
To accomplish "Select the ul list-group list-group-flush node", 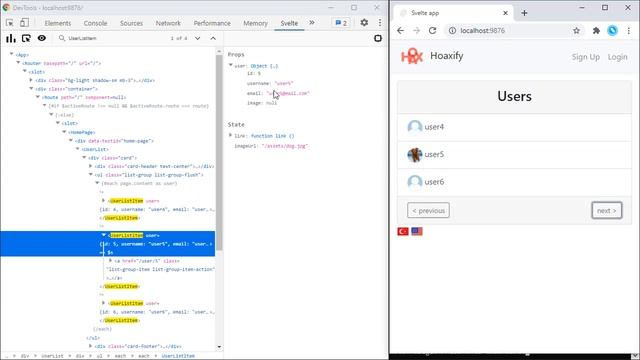I will coord(149,175).
